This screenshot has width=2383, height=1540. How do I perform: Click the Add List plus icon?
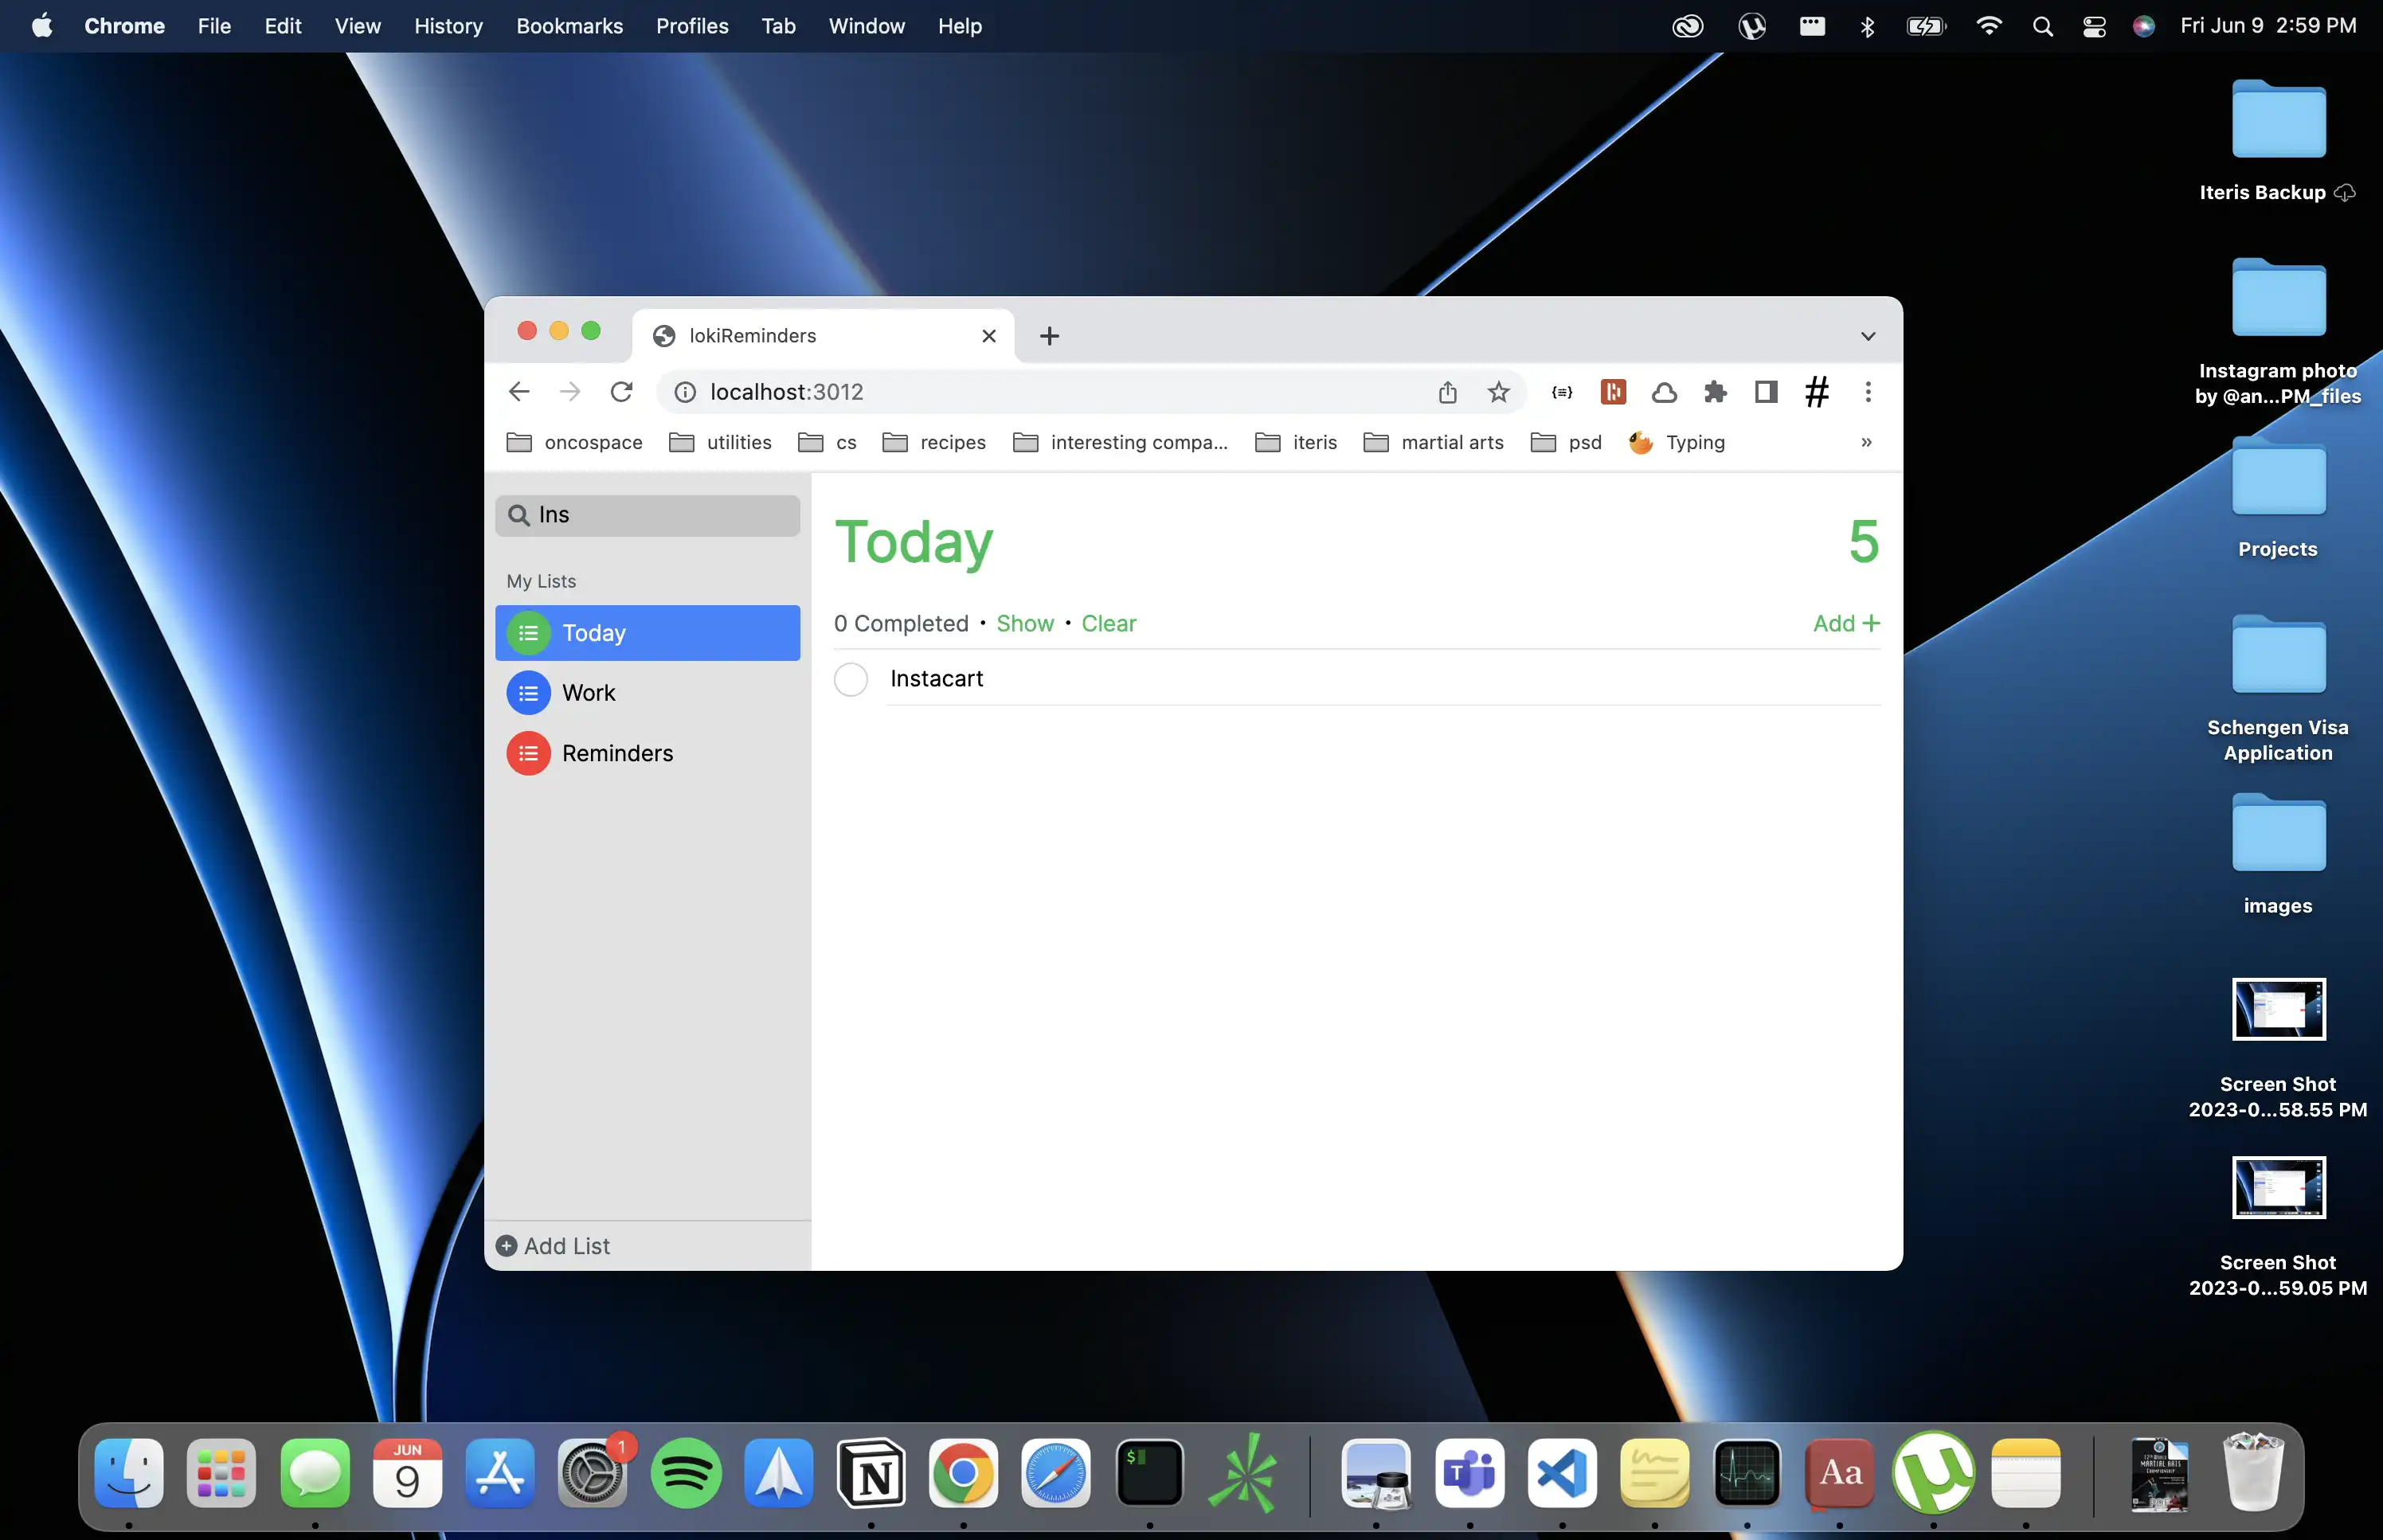pos(507,1246)
